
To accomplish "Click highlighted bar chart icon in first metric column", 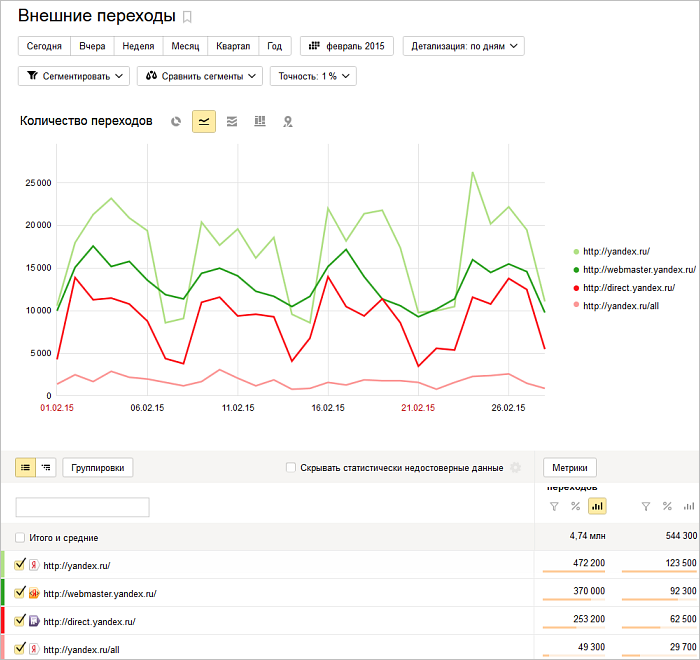I will 597,506.
